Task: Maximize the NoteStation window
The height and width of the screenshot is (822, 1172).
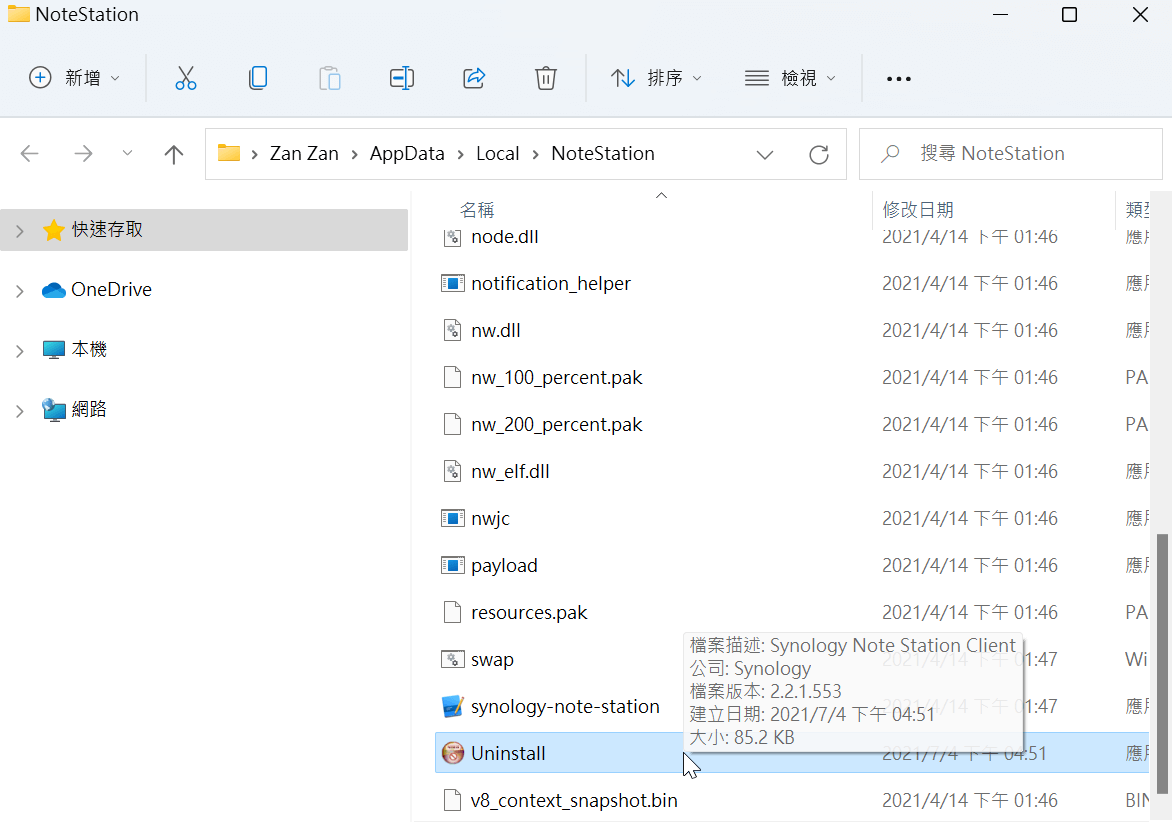Action: coord(1070,14)
